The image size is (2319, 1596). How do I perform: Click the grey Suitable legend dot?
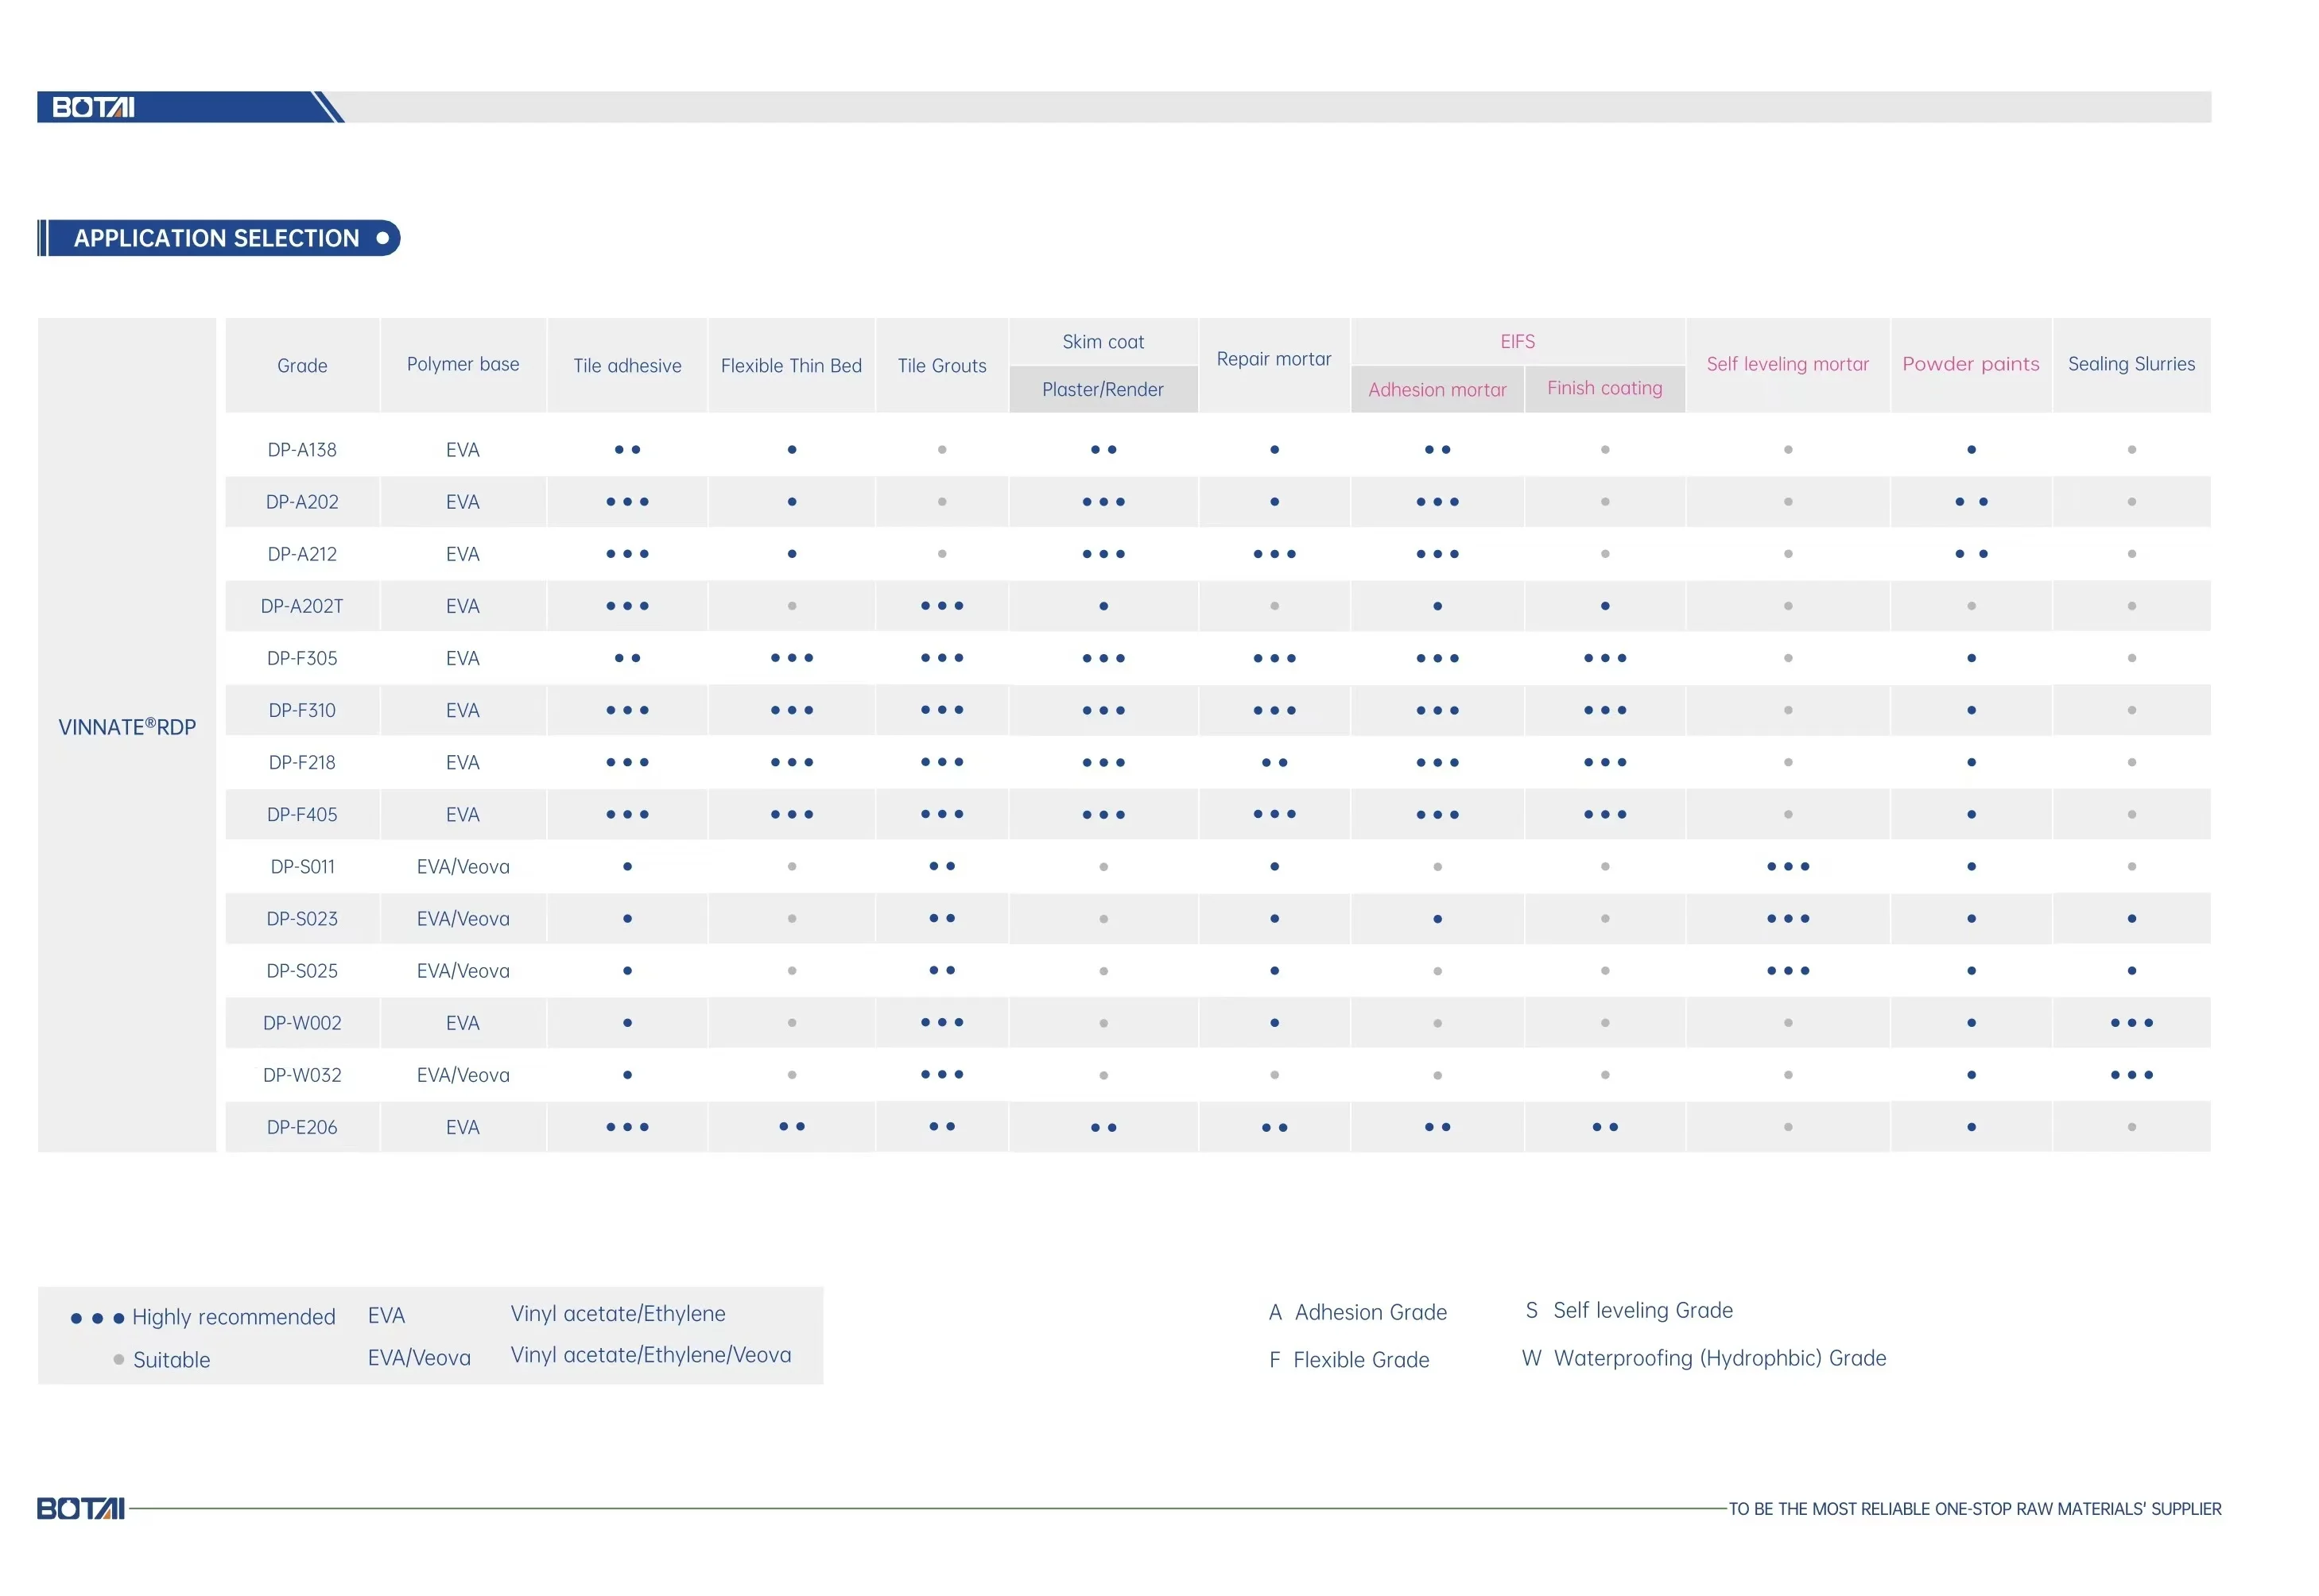point(119,1360)
